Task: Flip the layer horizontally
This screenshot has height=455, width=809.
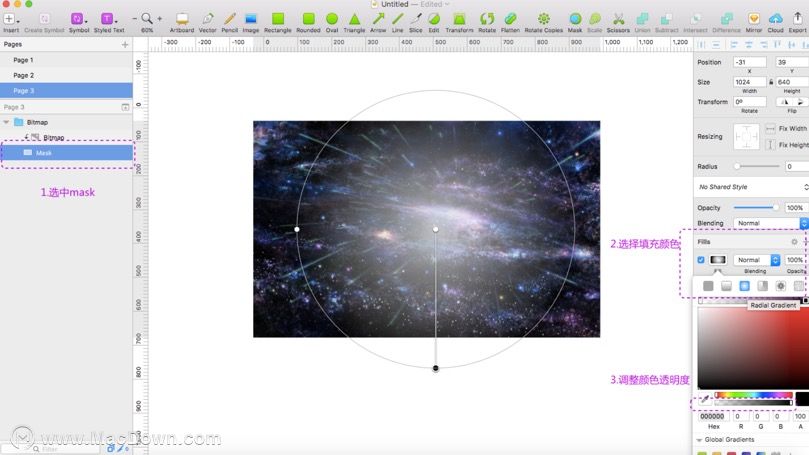Action: click(x=784, y=102)
